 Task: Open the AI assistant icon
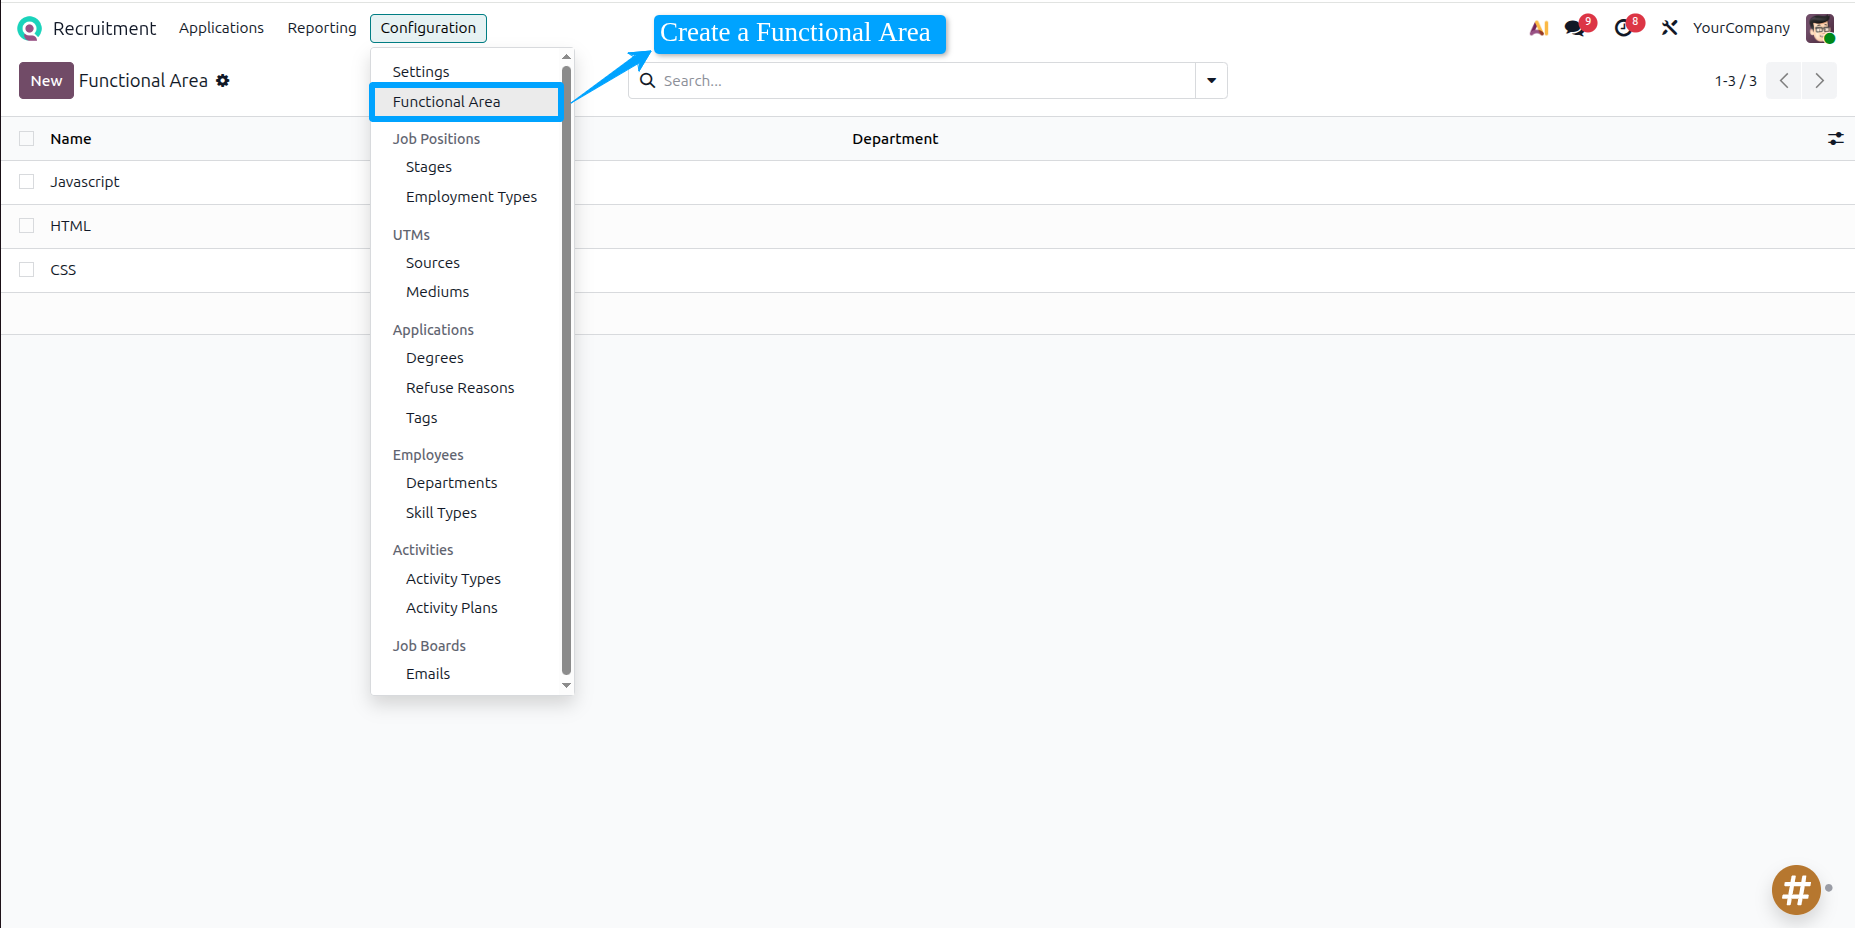click(x=1538, y=28)
